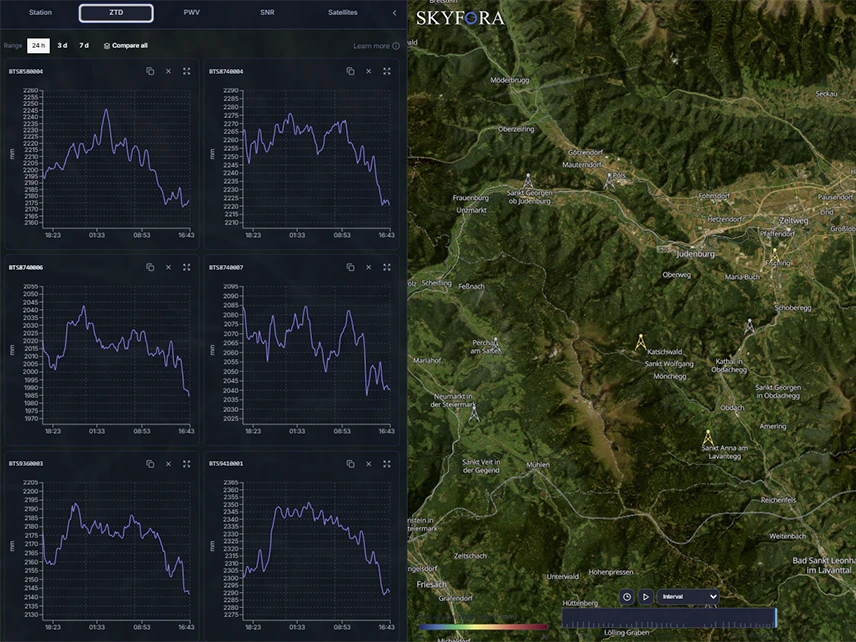The width and height of the screenshot is (856, 642).
Task: Switch to the Satellites tab
Action: click(x=343, y=13)
